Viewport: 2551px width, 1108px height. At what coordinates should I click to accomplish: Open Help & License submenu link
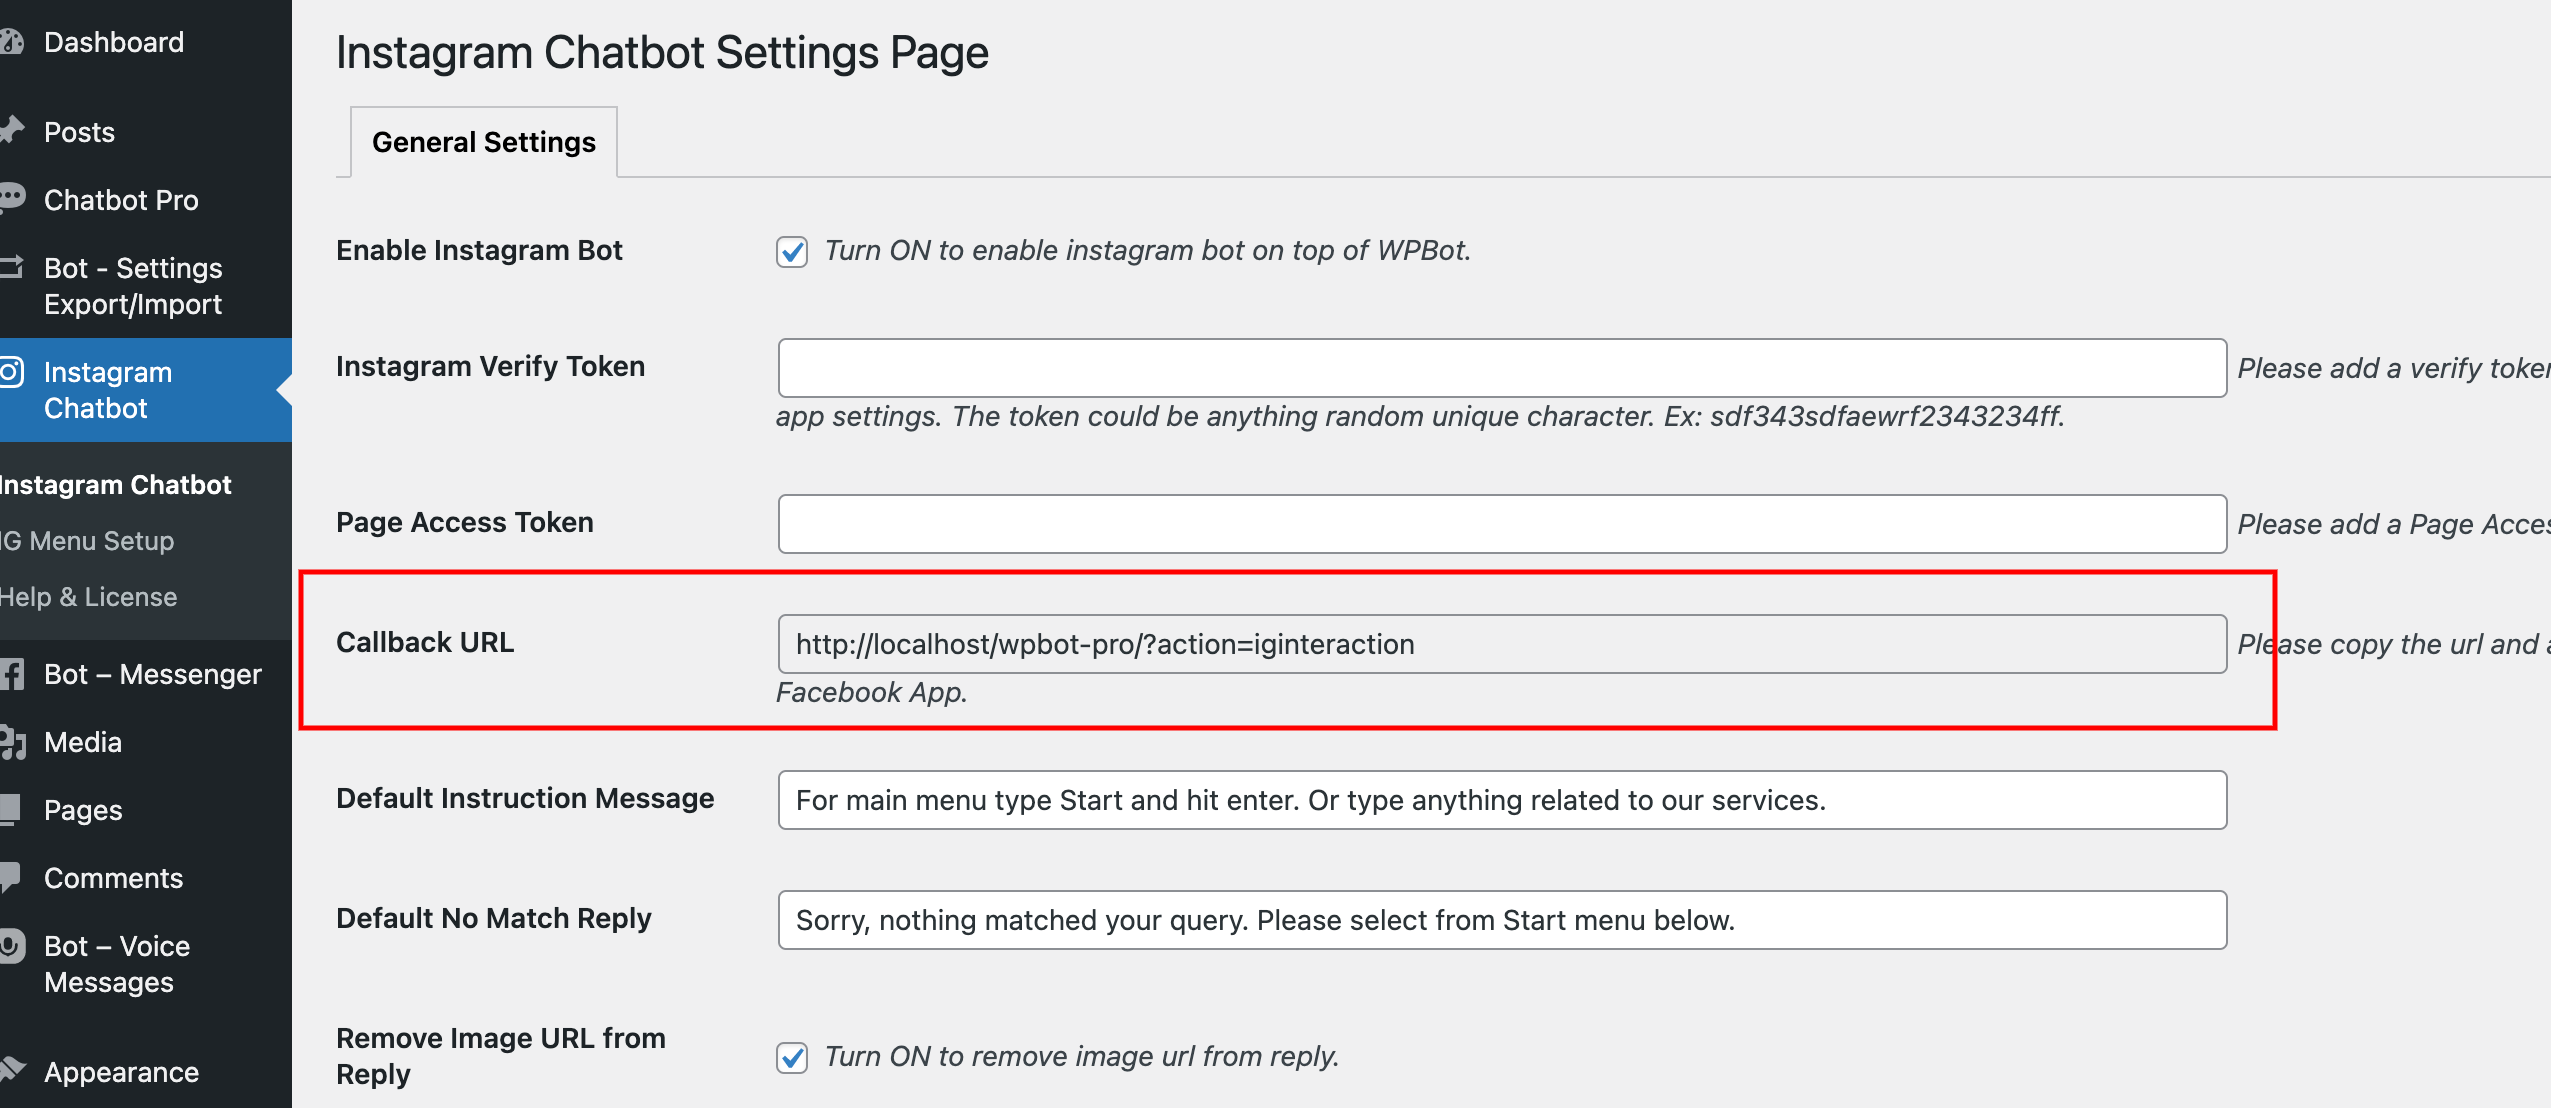tap(88, 597)
